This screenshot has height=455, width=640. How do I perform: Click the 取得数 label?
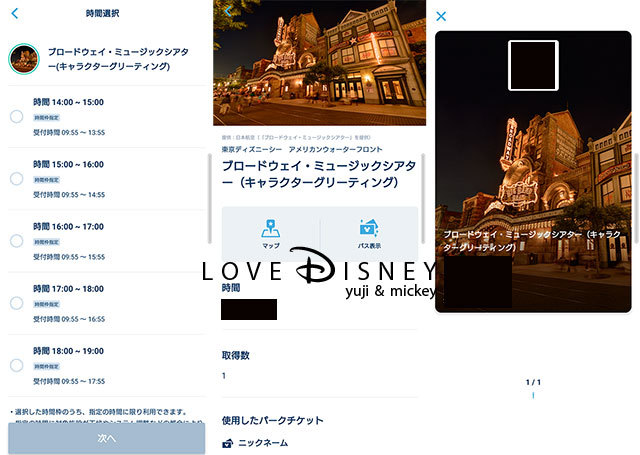coord(236,355)
